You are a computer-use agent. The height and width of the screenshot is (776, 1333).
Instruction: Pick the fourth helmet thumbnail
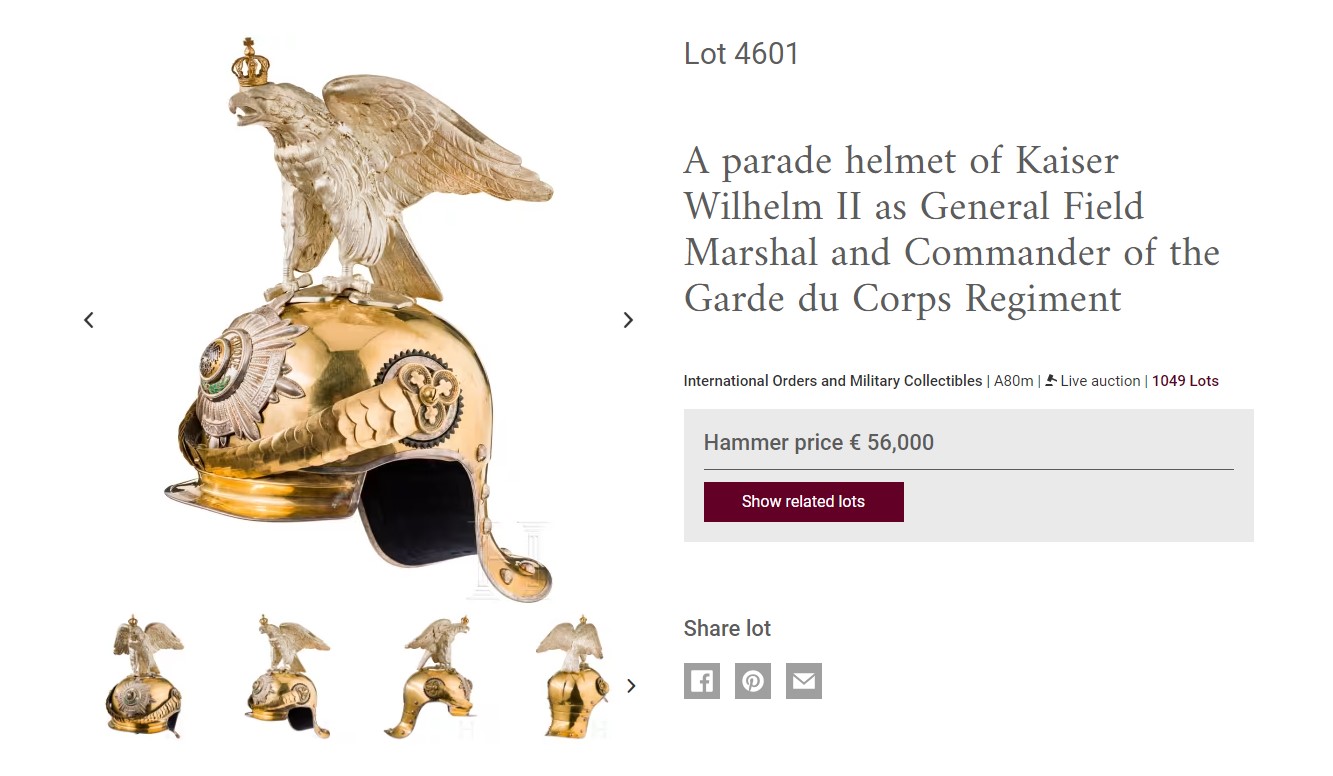(x=572, y=677)
